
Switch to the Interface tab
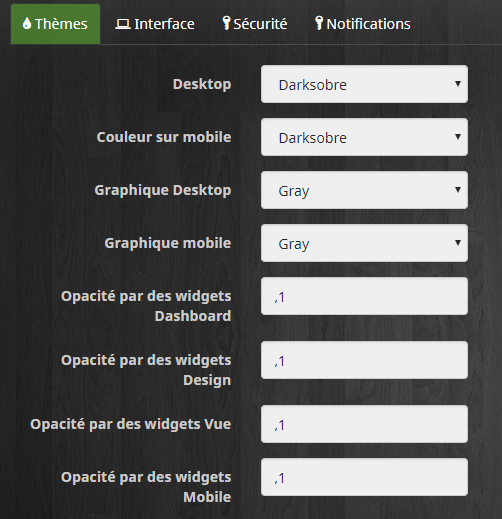point(155,24)
